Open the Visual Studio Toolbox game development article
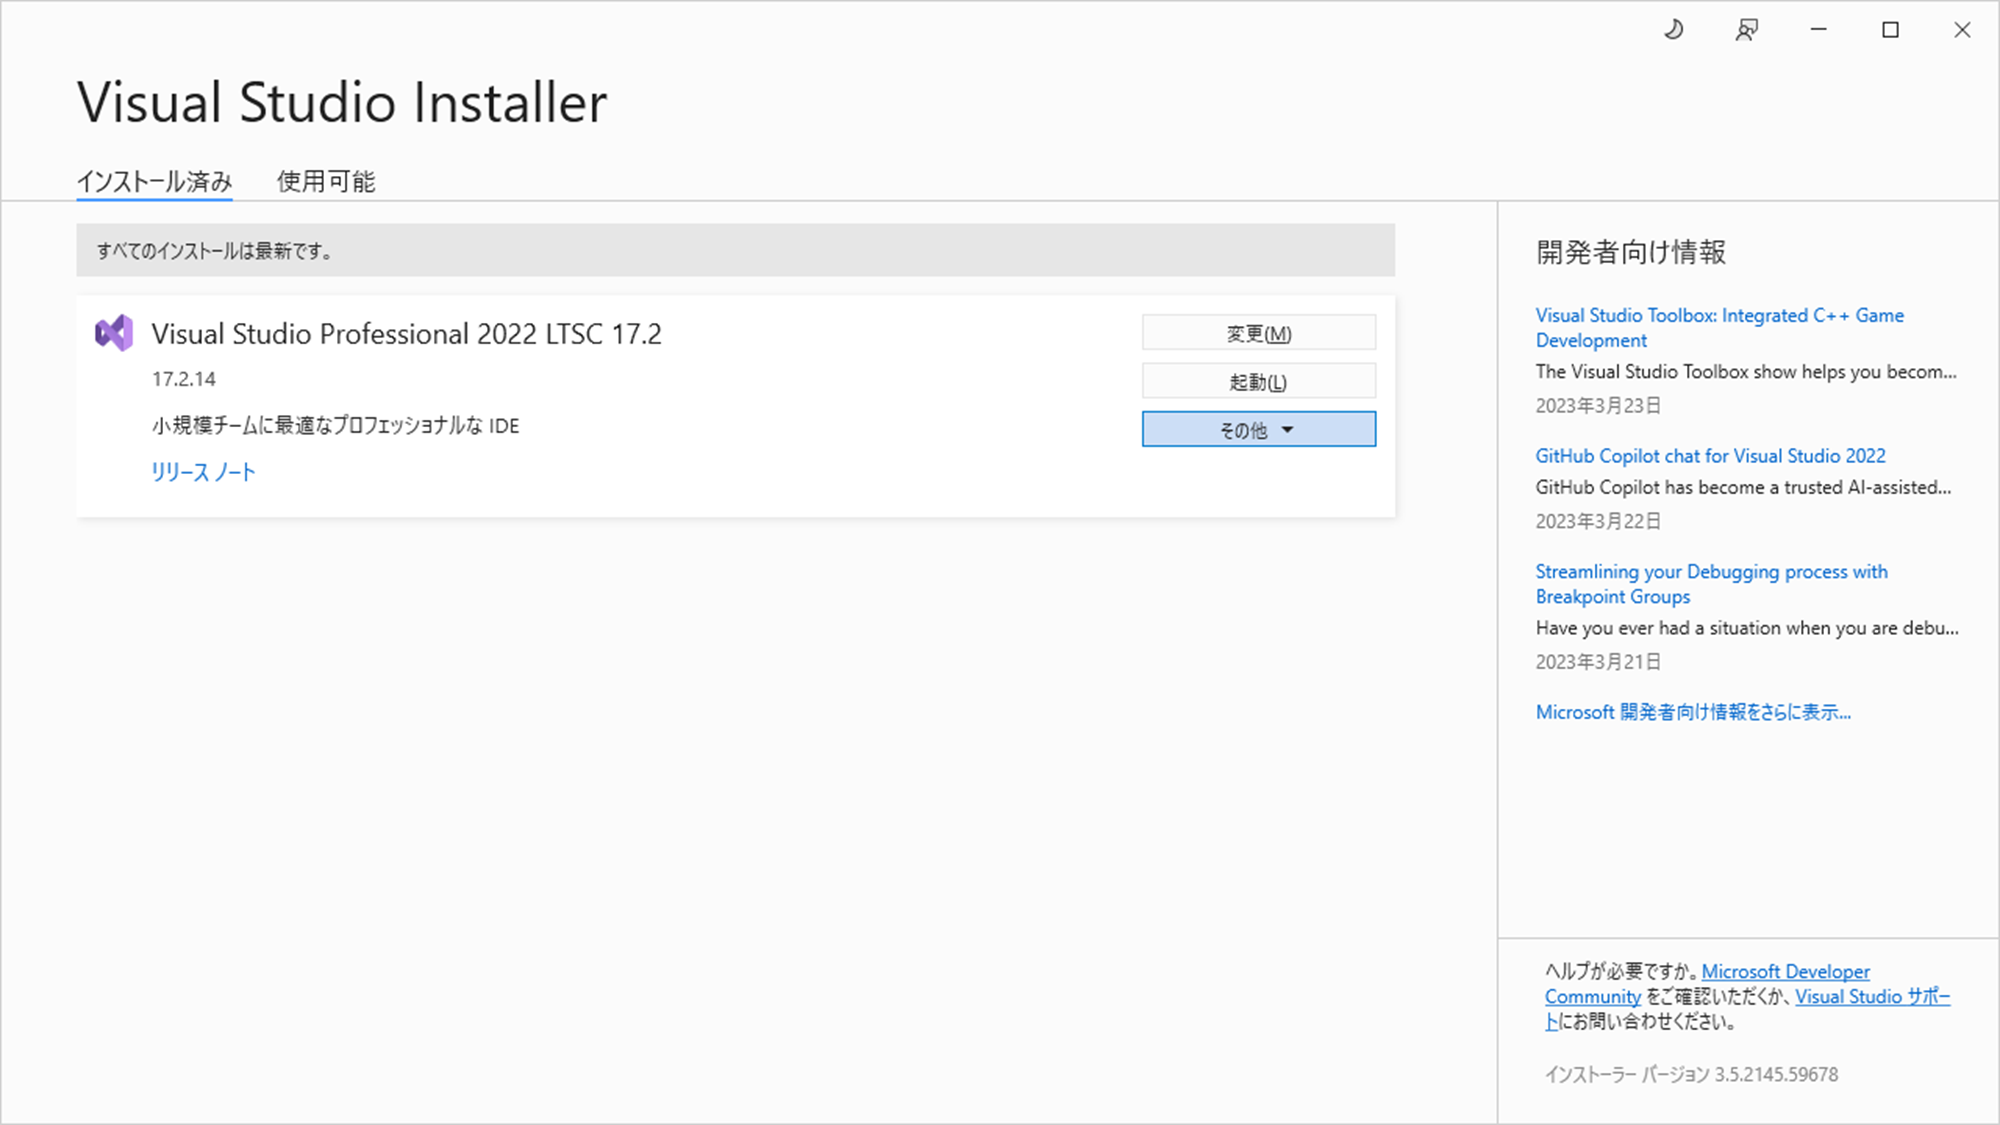 [1718, 327]
